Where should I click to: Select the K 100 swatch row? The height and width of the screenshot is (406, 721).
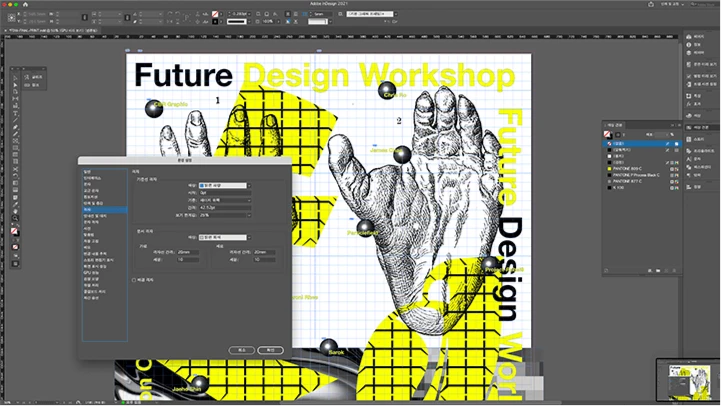642,188
